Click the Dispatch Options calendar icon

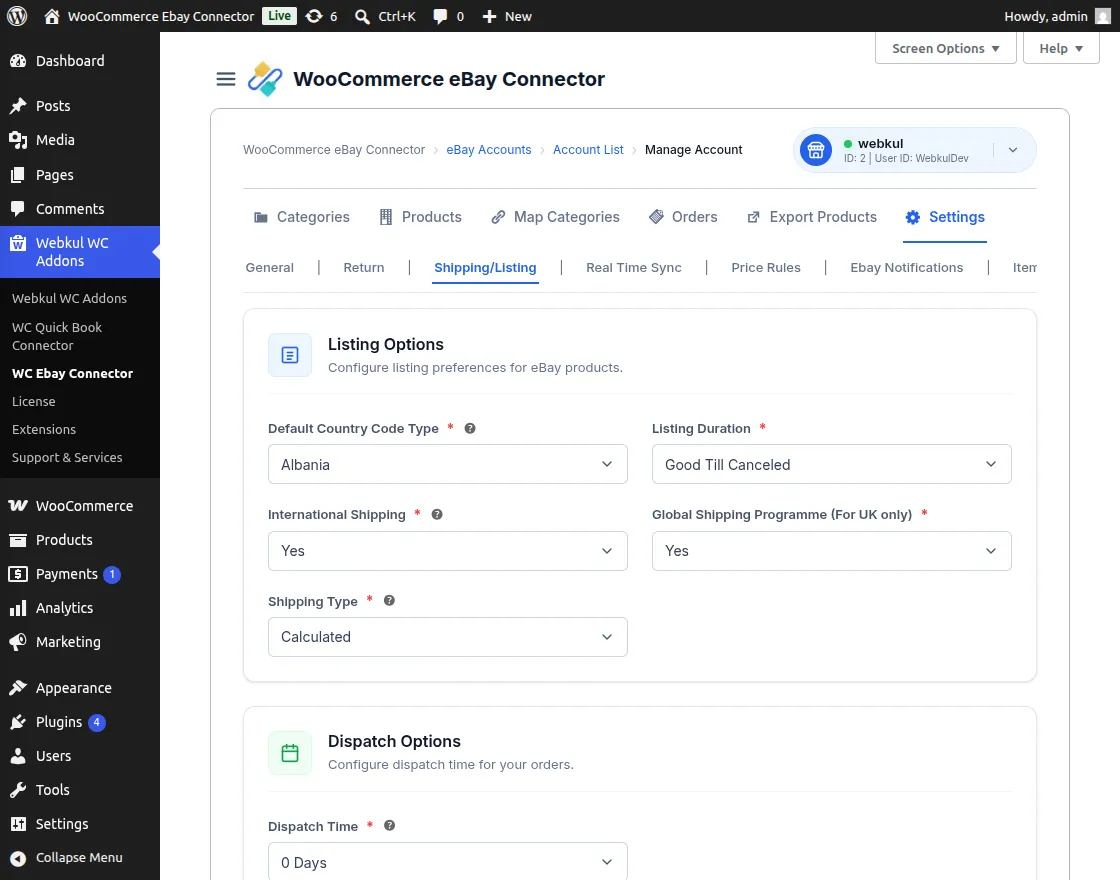pyautogui.click(x=290, y=753)
